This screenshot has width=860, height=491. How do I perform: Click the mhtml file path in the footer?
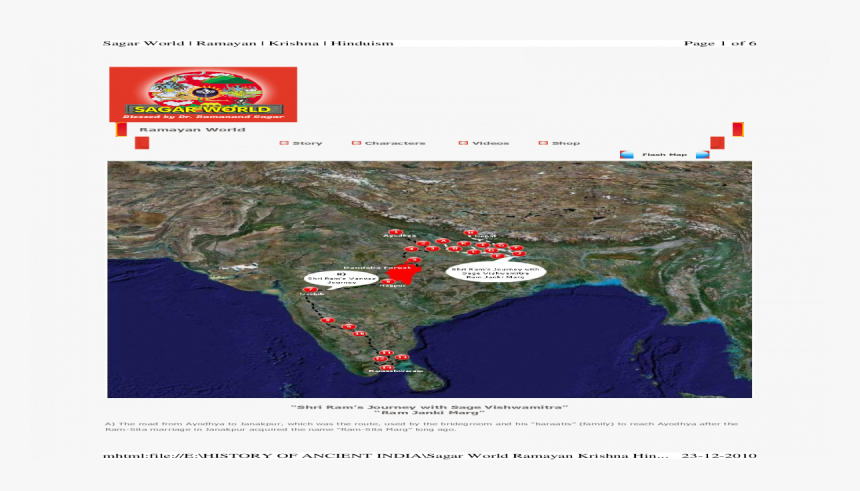pos(386,456)
